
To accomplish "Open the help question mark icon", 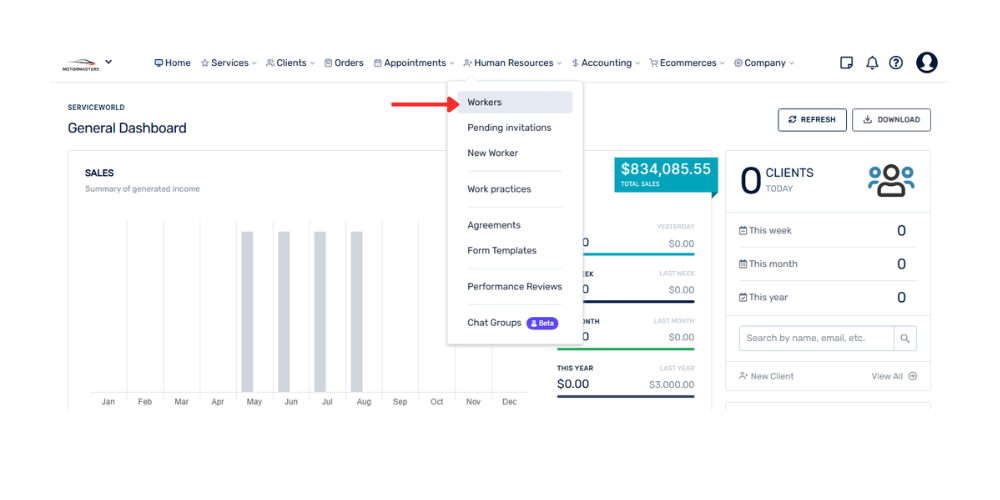I will coord(896,63).
